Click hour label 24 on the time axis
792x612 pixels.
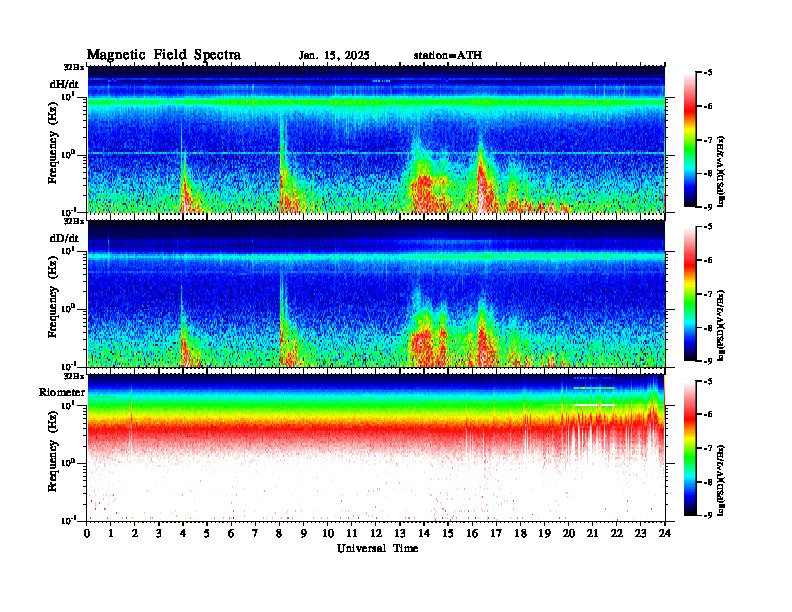(x=665, y=533)
